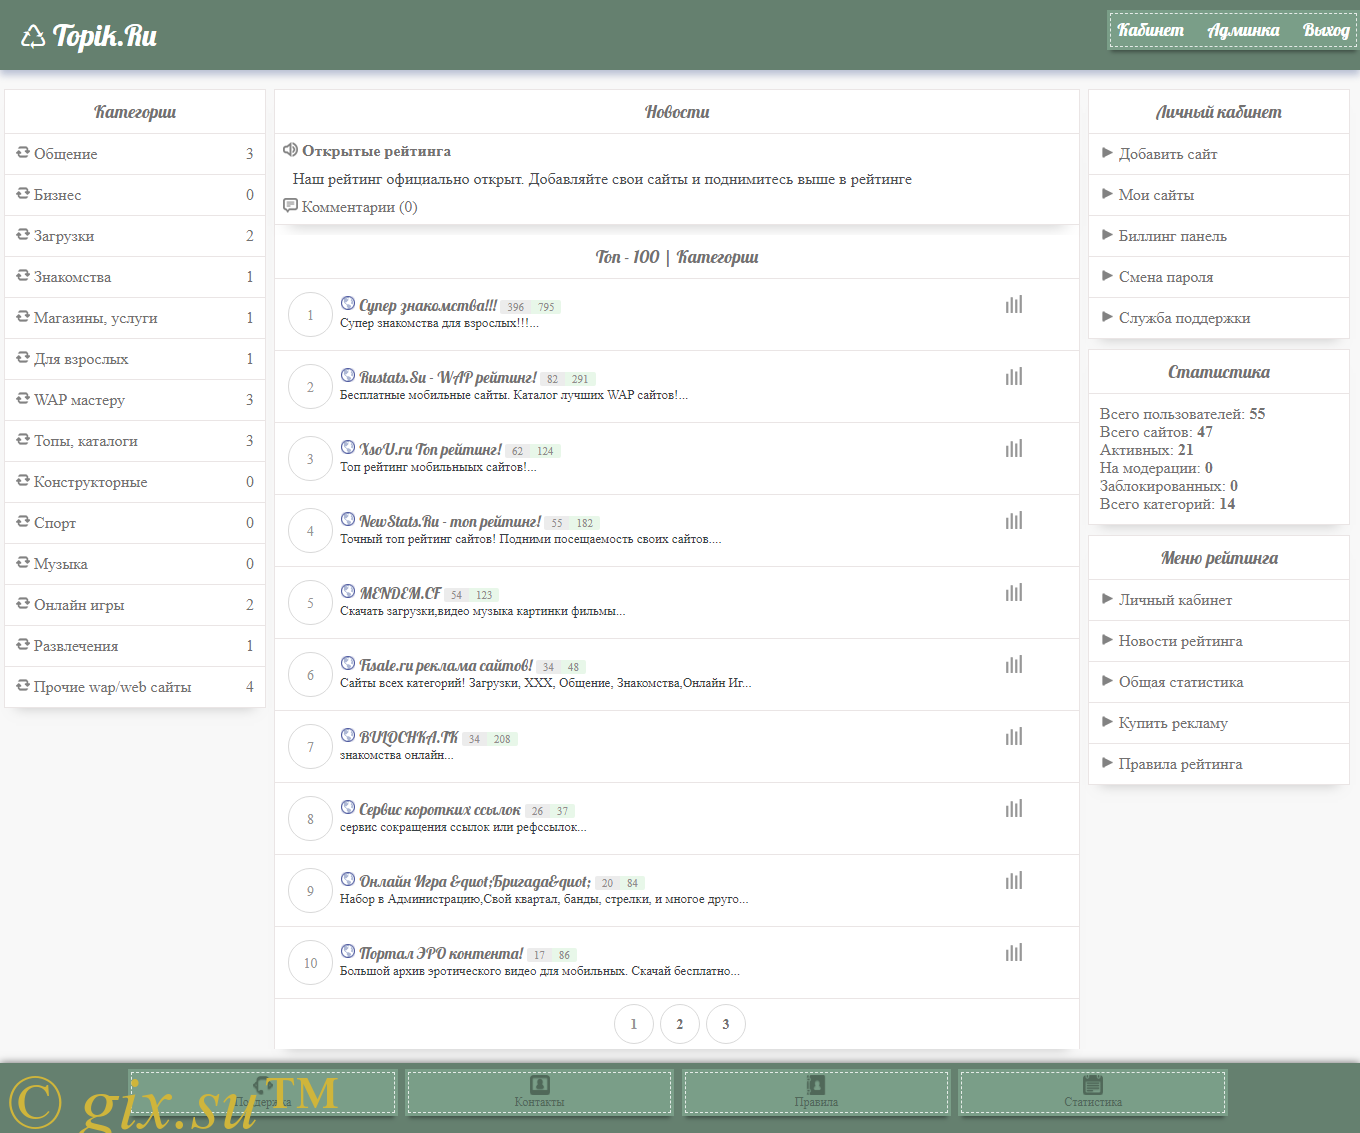Click arrow next to Мои сайты
Image resolution: width=1360 pixels, height=1133 pixels.
(1107, 194)
